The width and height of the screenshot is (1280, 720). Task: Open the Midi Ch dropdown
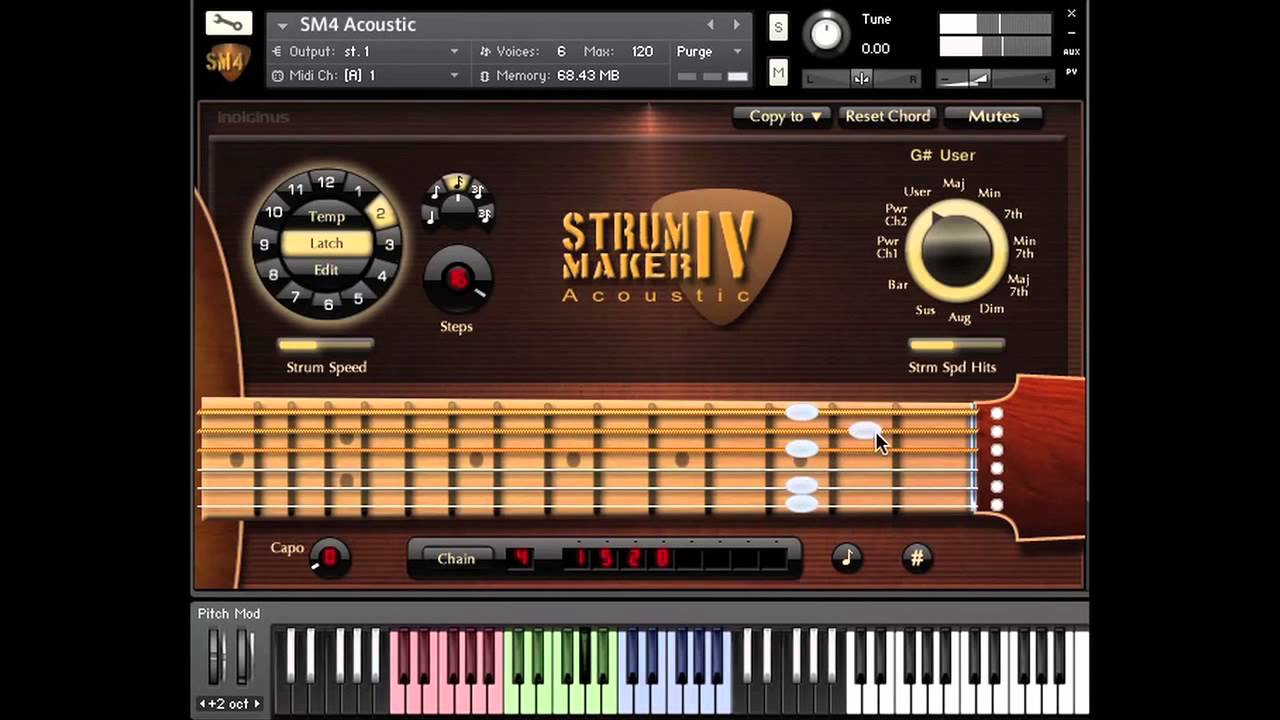tap(365, 75)
